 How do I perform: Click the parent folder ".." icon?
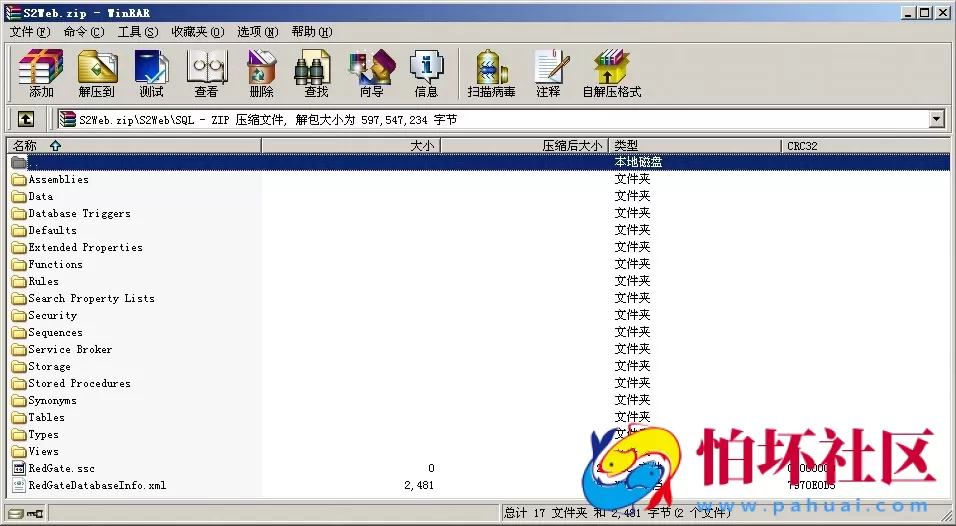tap(19, 162)
